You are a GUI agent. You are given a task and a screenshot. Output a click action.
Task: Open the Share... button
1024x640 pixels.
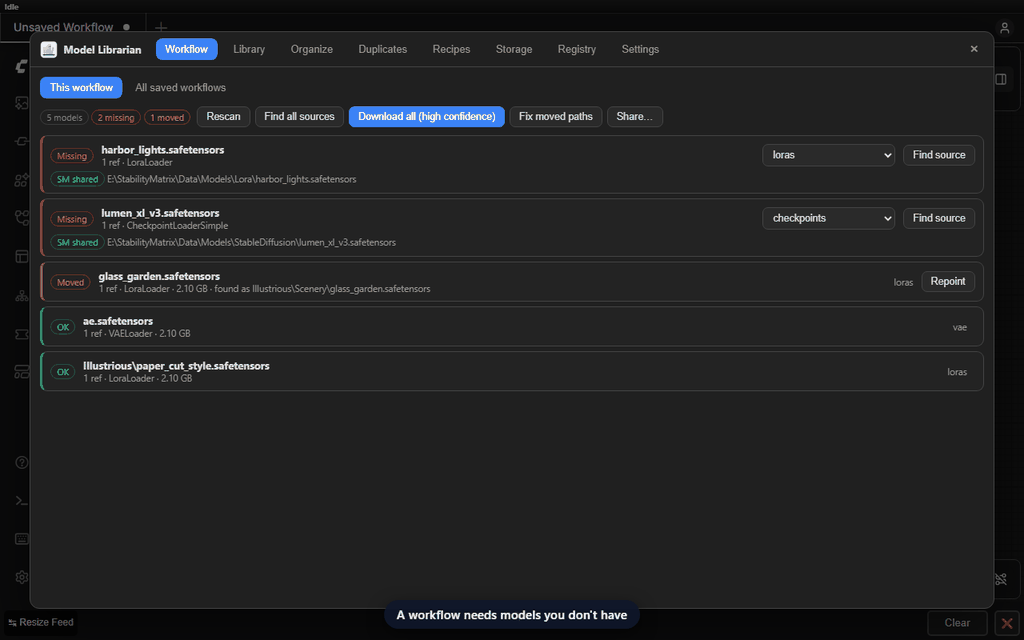pos(635,116)
